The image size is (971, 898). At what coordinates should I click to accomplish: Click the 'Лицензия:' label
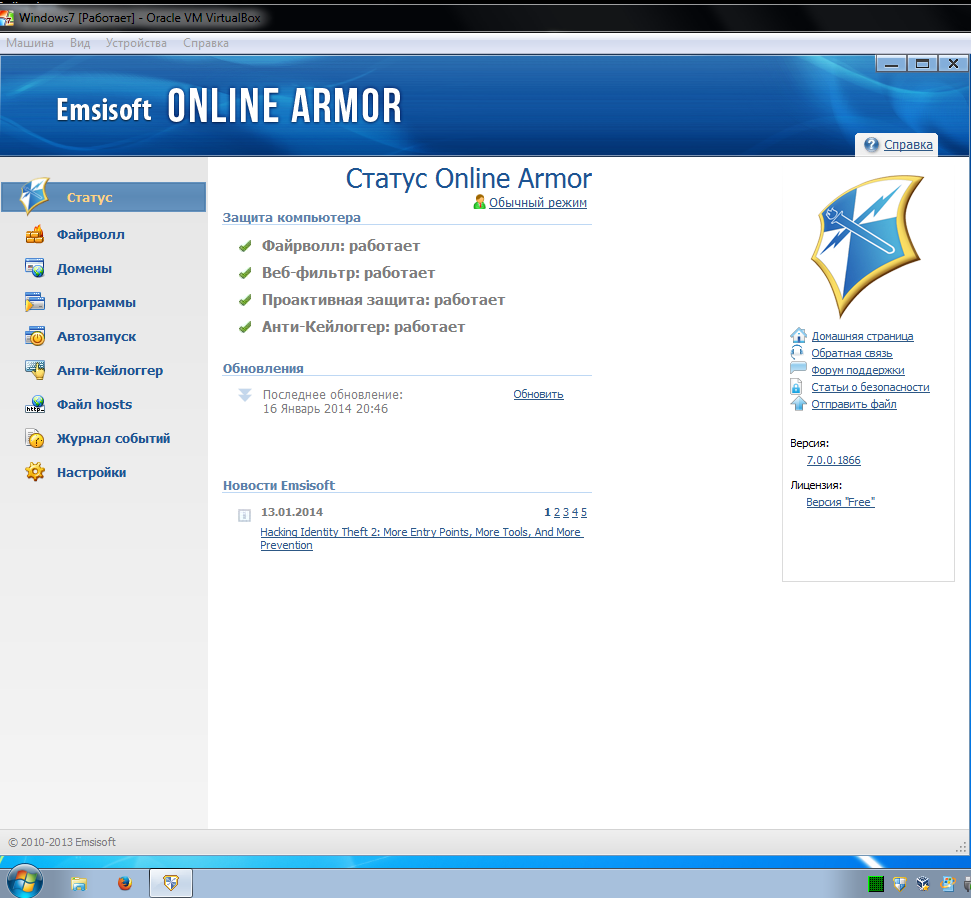click(816, 486)
